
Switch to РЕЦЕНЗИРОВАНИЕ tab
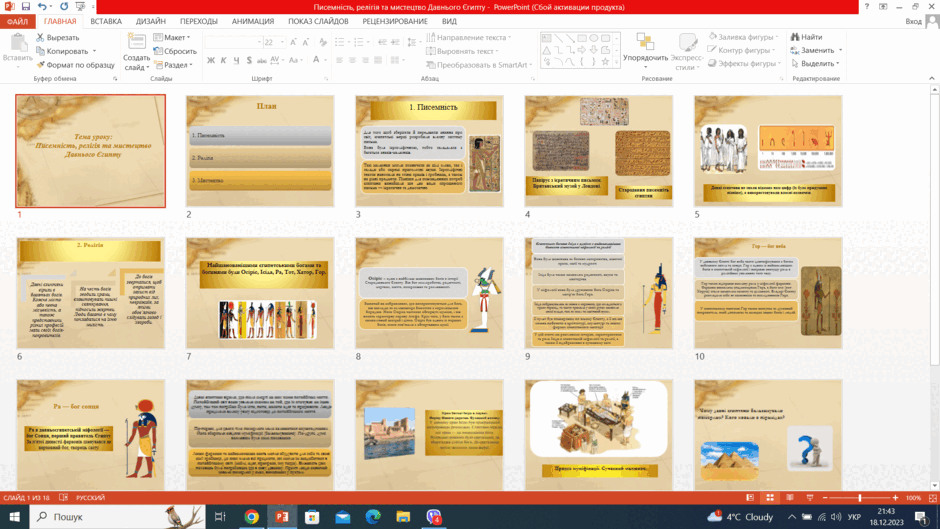click(x=394, y=22)
